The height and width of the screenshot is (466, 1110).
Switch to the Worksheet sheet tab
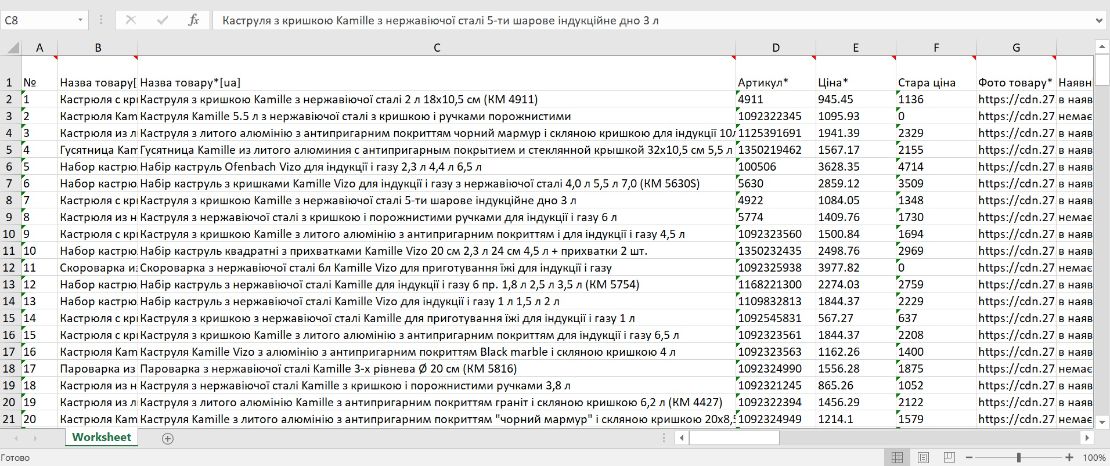point(101,438)
